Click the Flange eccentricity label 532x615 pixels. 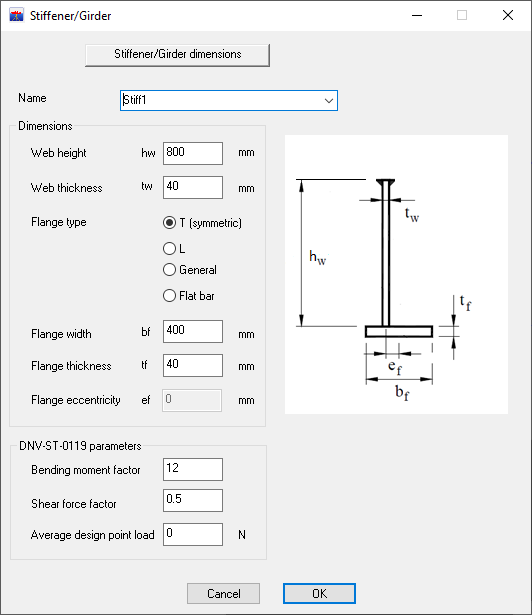(76, 400)
